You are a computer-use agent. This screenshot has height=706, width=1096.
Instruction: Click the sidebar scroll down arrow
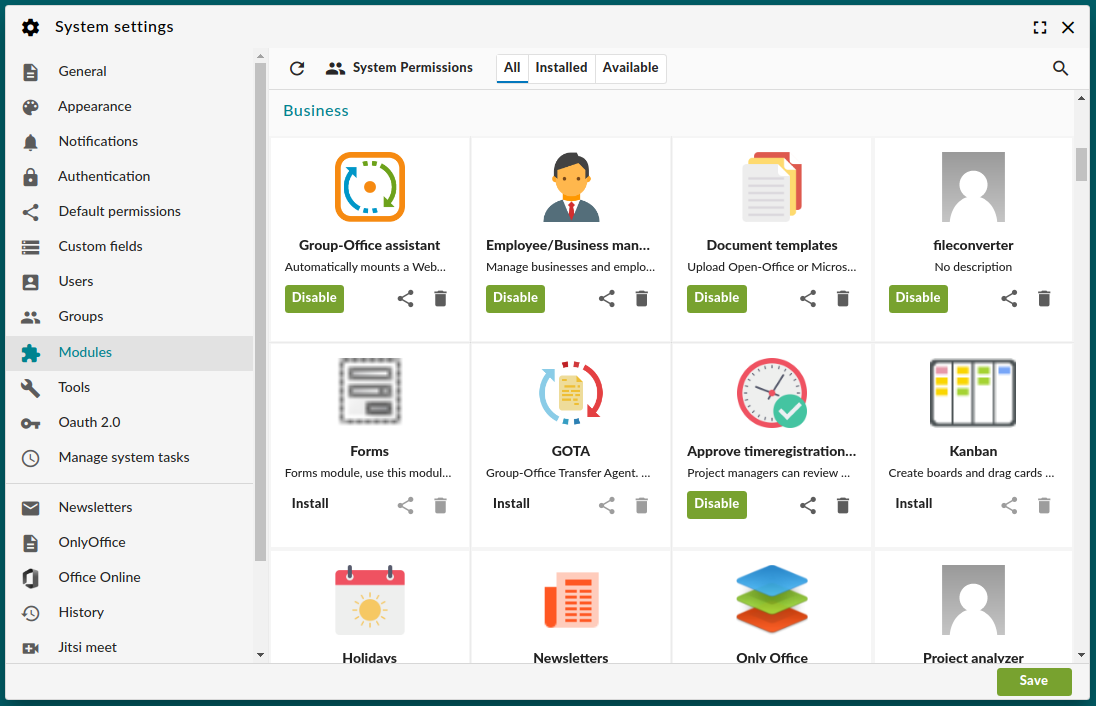[x=260, y=655]
